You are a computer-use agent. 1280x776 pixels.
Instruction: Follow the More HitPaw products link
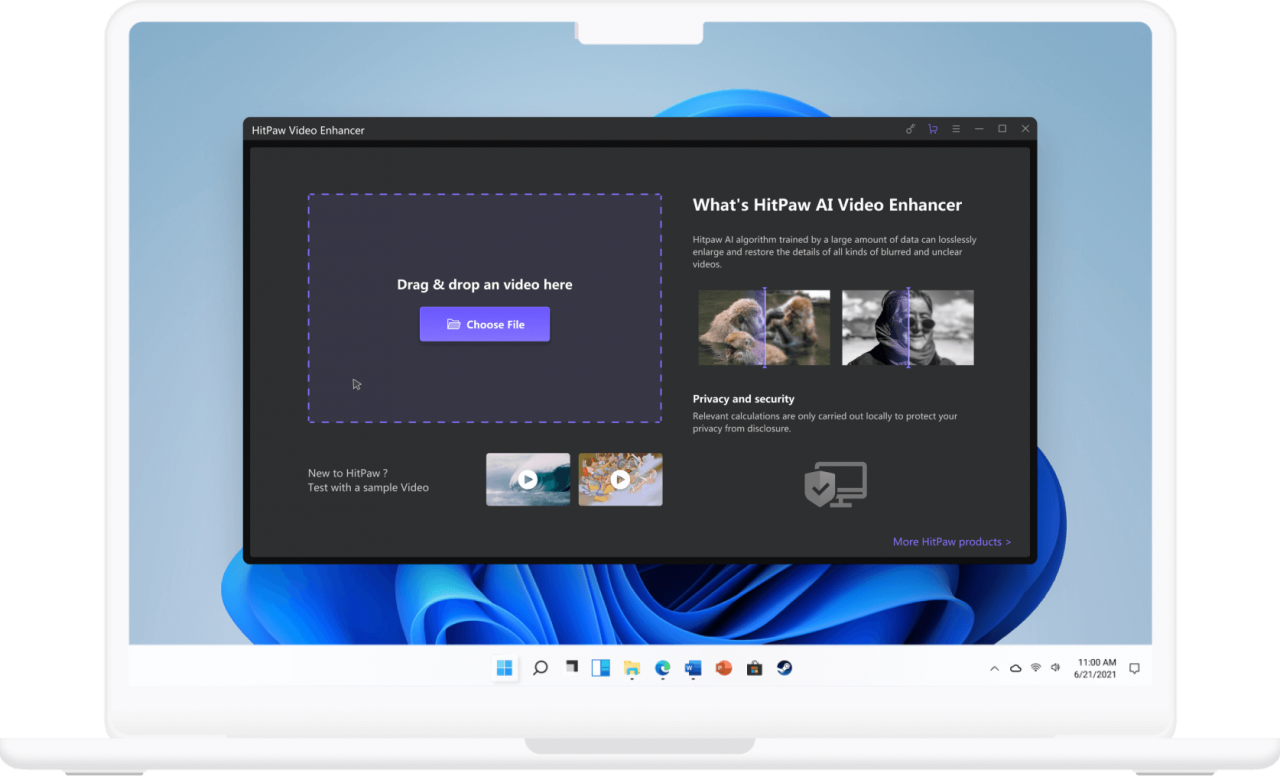(x=952, y=542)
